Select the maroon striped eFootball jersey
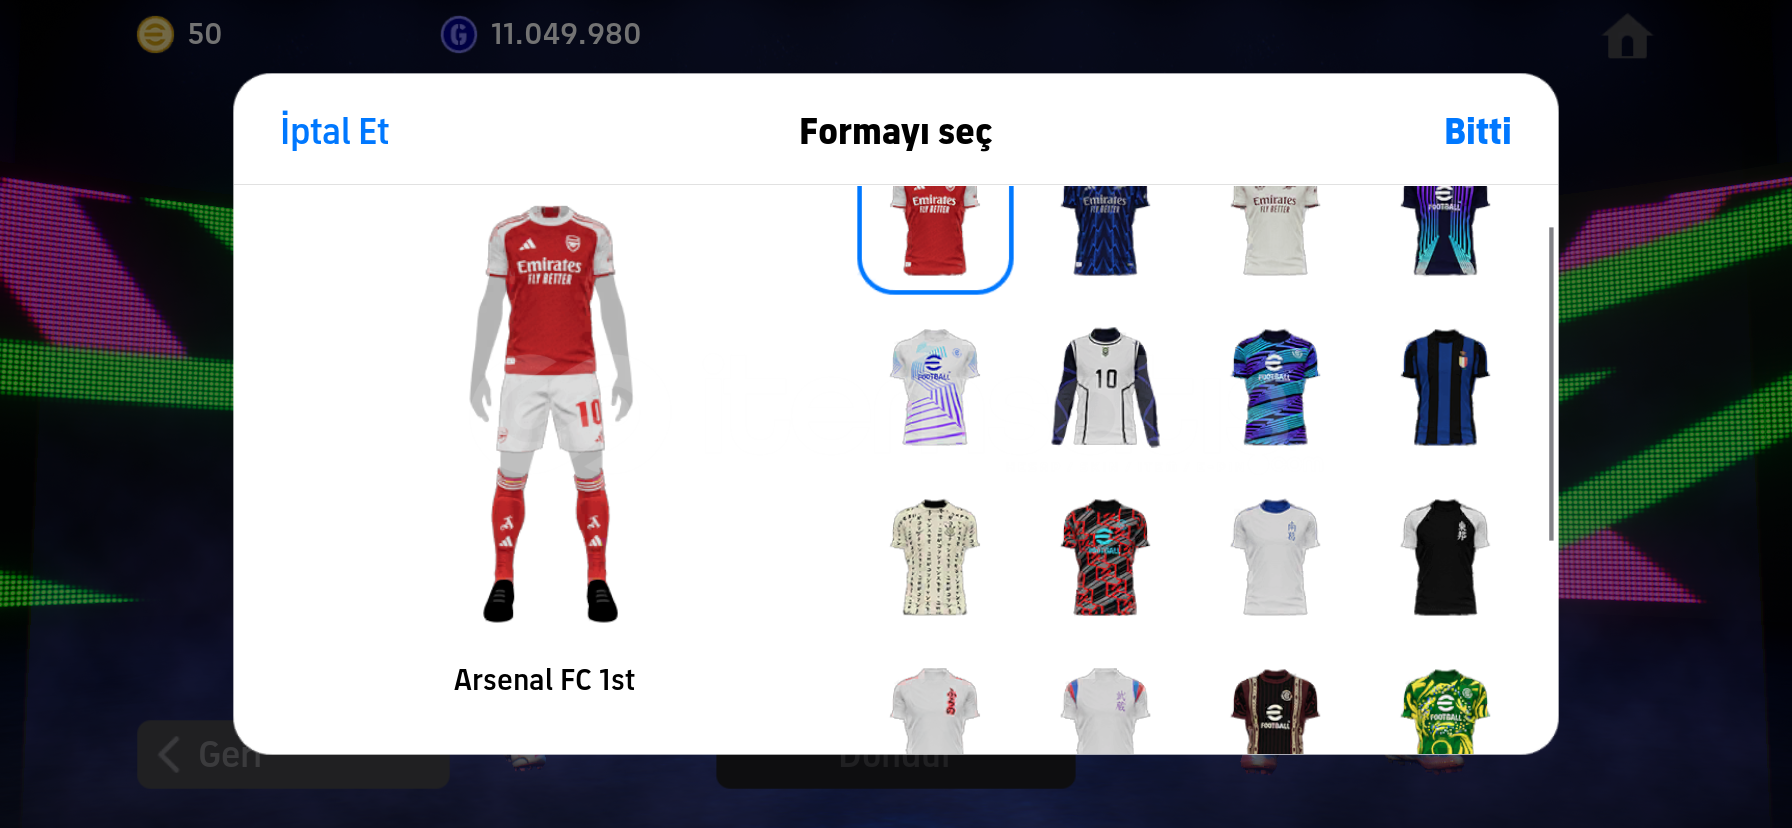The width and height of the screenshot is (1792, 828). coord(1275,711)
